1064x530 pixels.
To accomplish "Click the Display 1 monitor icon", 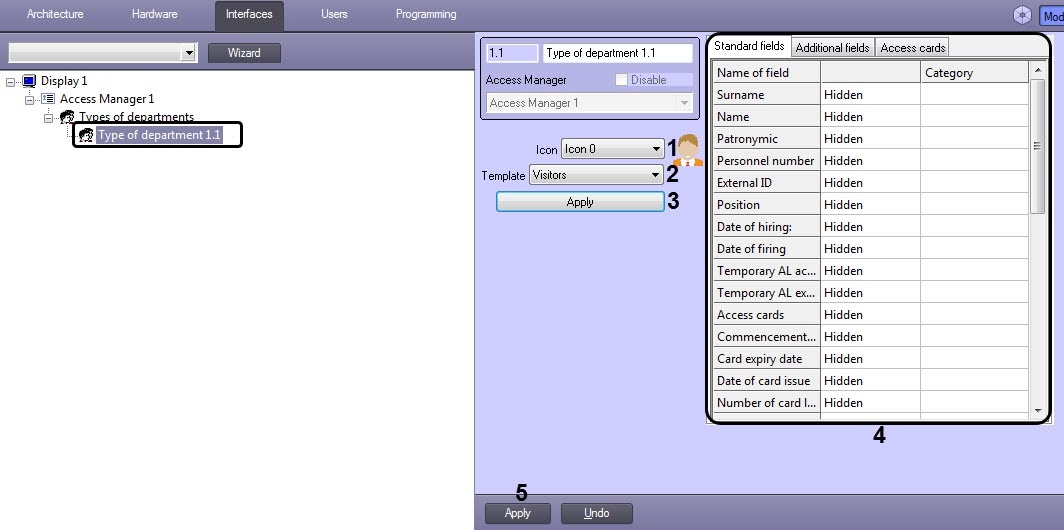I will pyautogui.click(x=29, y=81).
